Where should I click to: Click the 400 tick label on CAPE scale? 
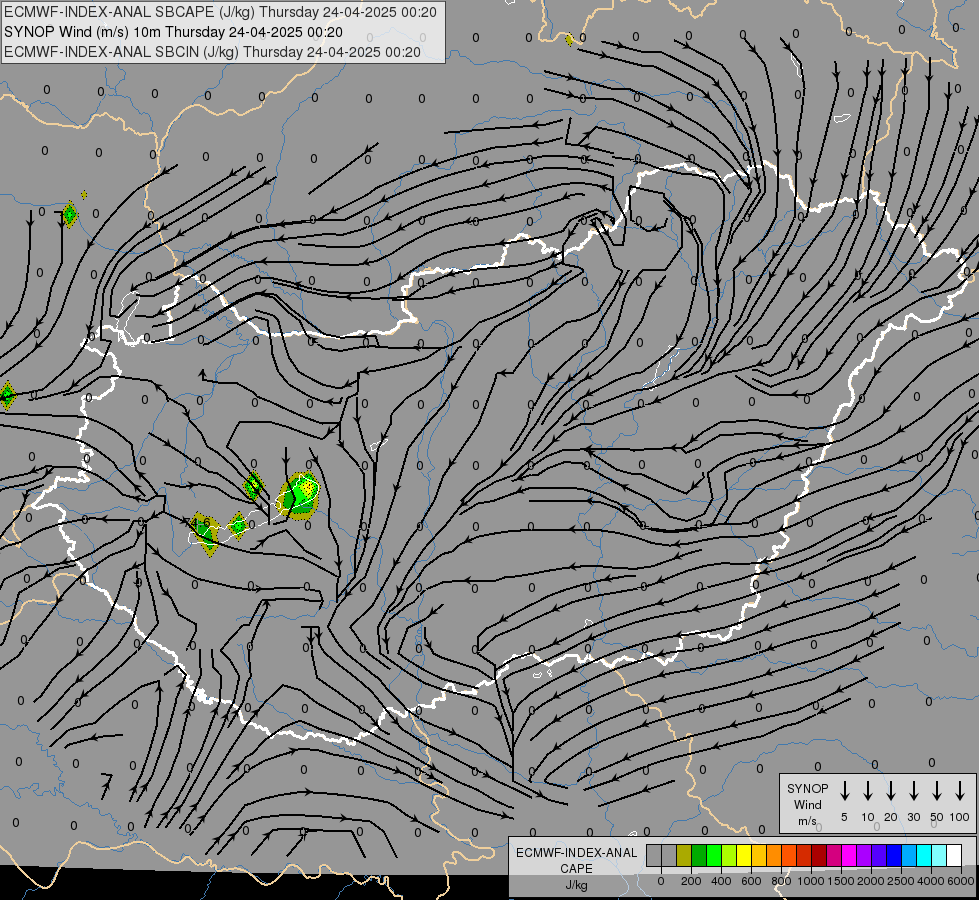click(721, 881)
